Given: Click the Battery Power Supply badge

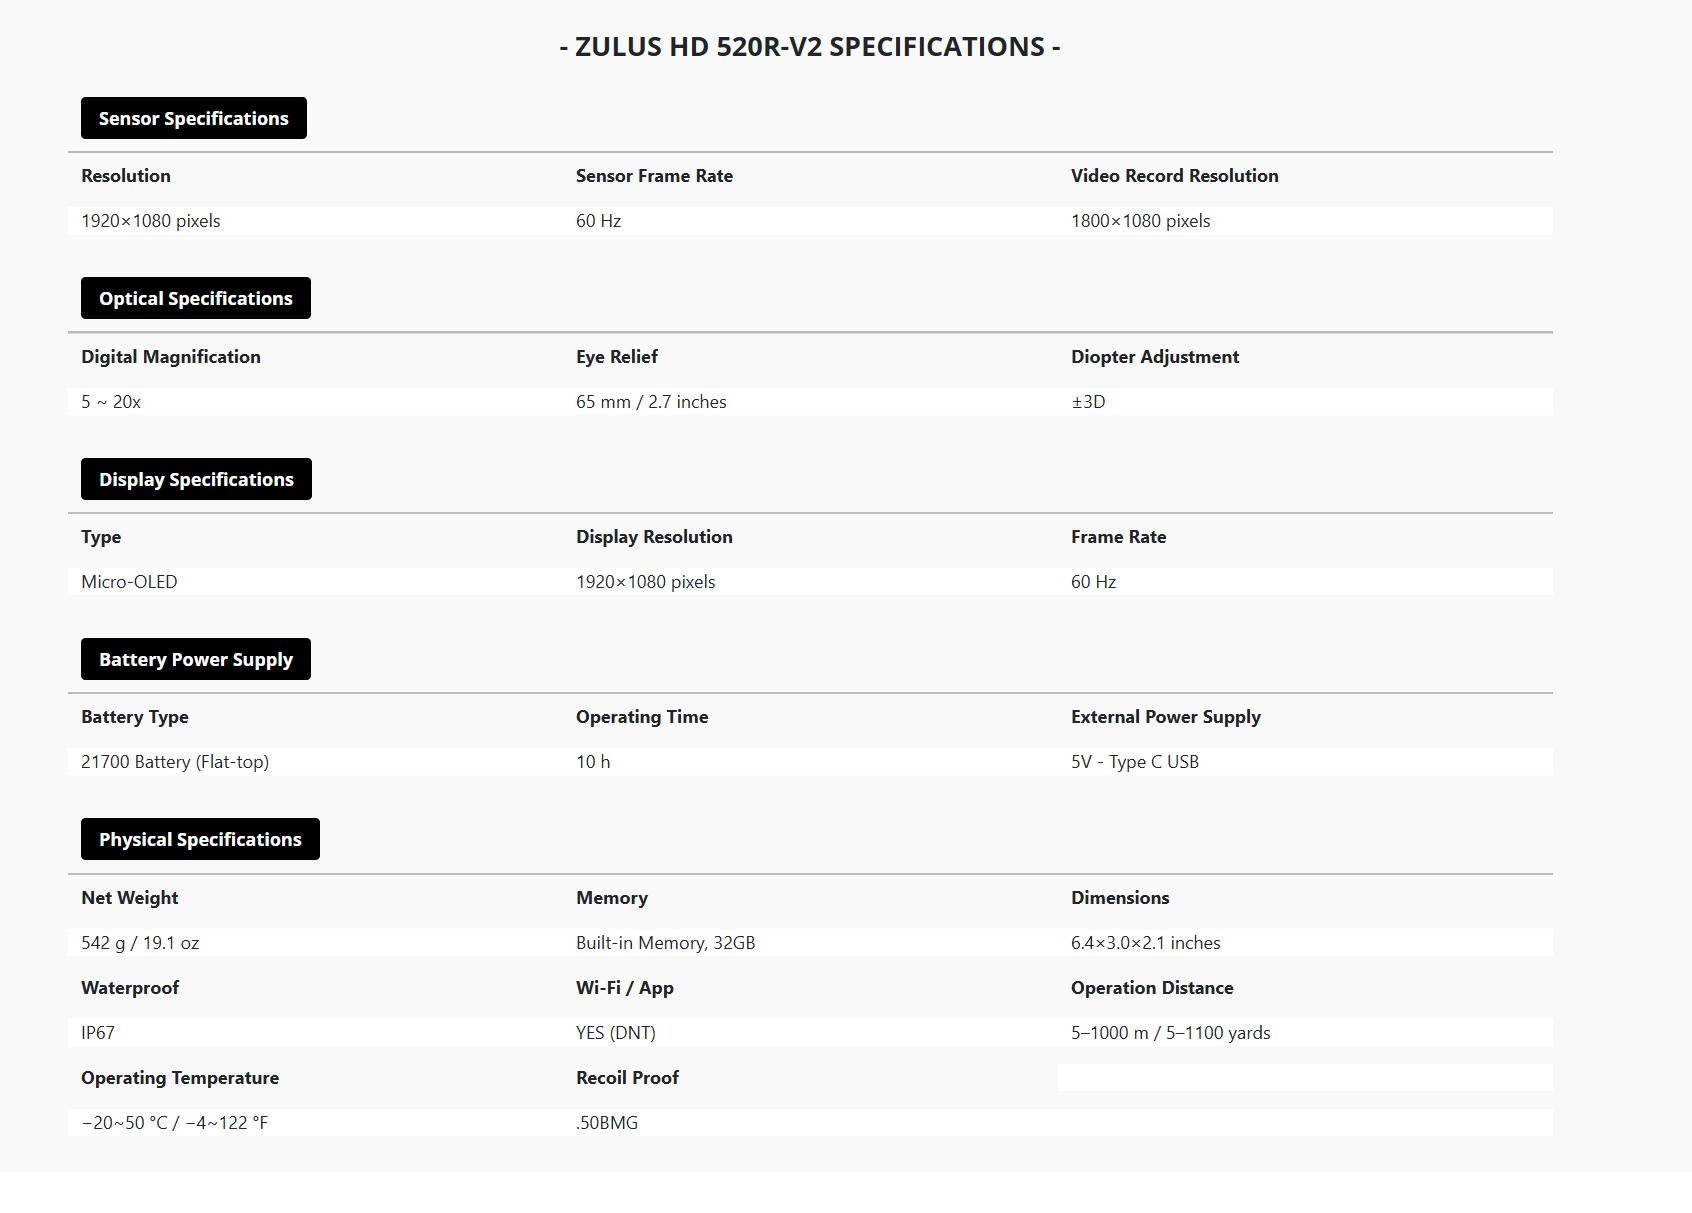Looking at the screenshot, I should 195,659.
